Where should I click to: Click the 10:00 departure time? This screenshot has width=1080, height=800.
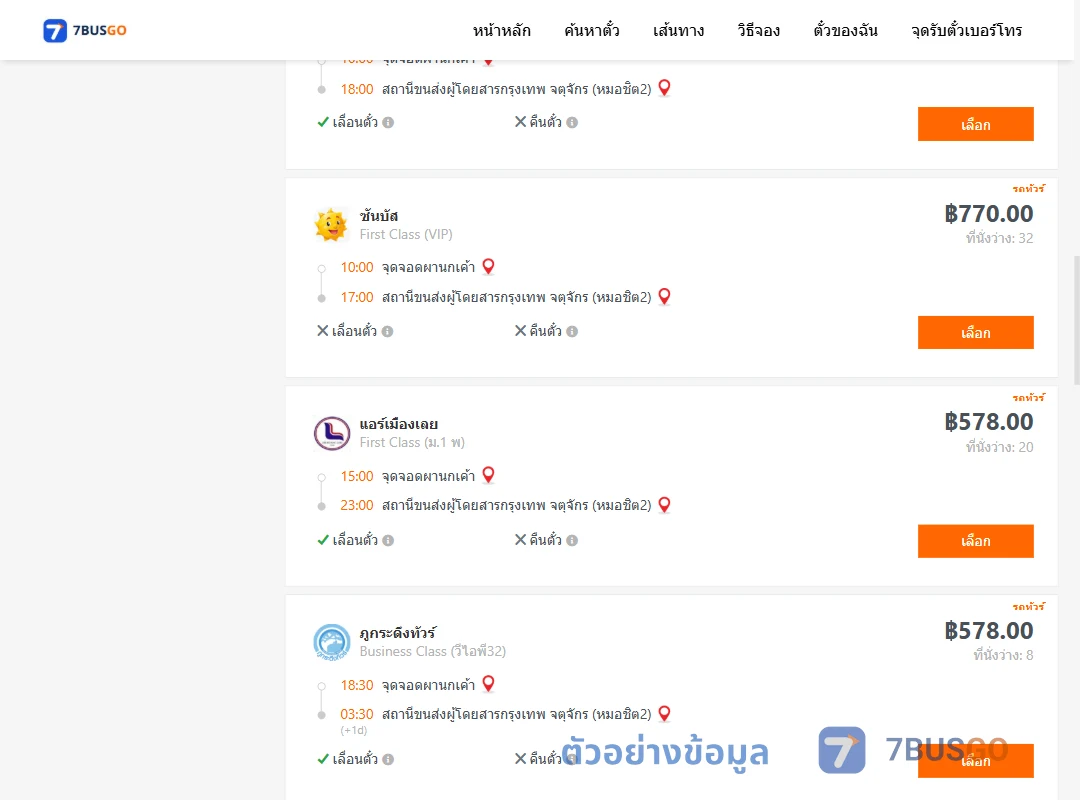click(x=357, y=267)
